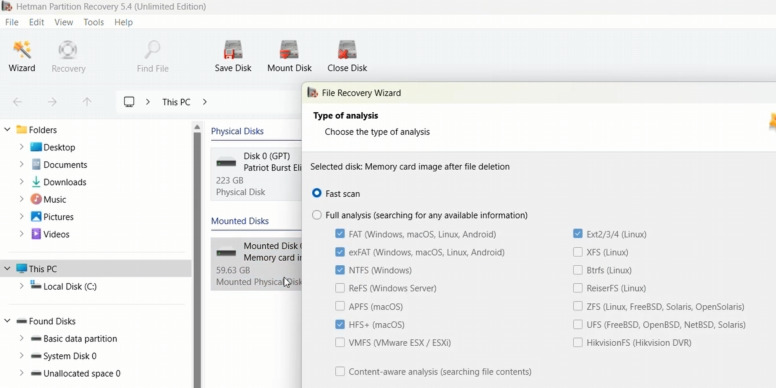Enable the XFS (Linux) checkbox
This screenshot has width=776, height=388.
pos(578,252)
